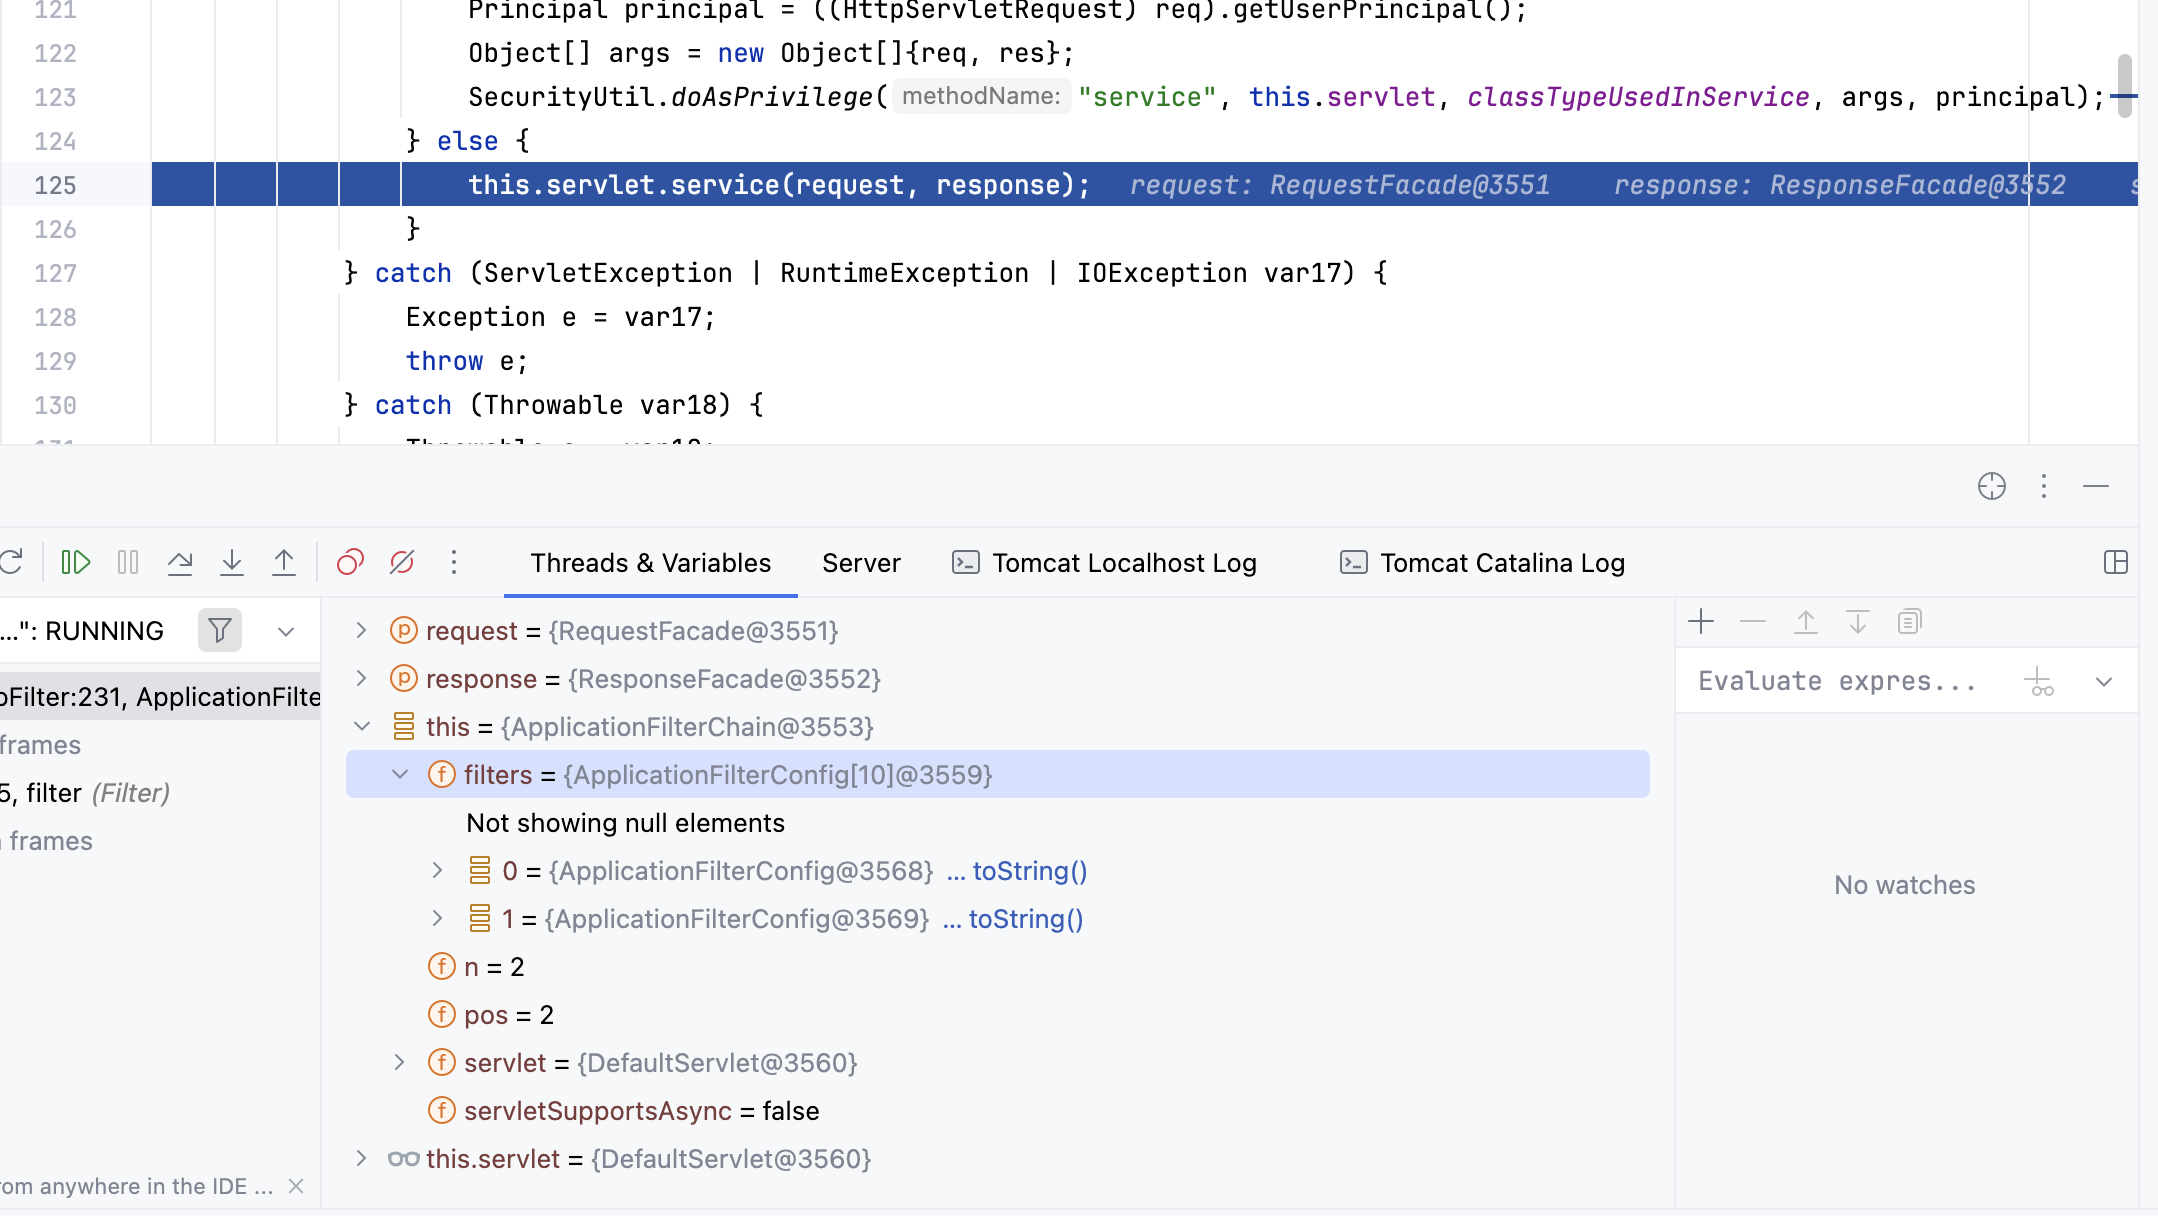Toggle Mute Breakpoints icon
2158x1216 pixels.
(402, 562)
